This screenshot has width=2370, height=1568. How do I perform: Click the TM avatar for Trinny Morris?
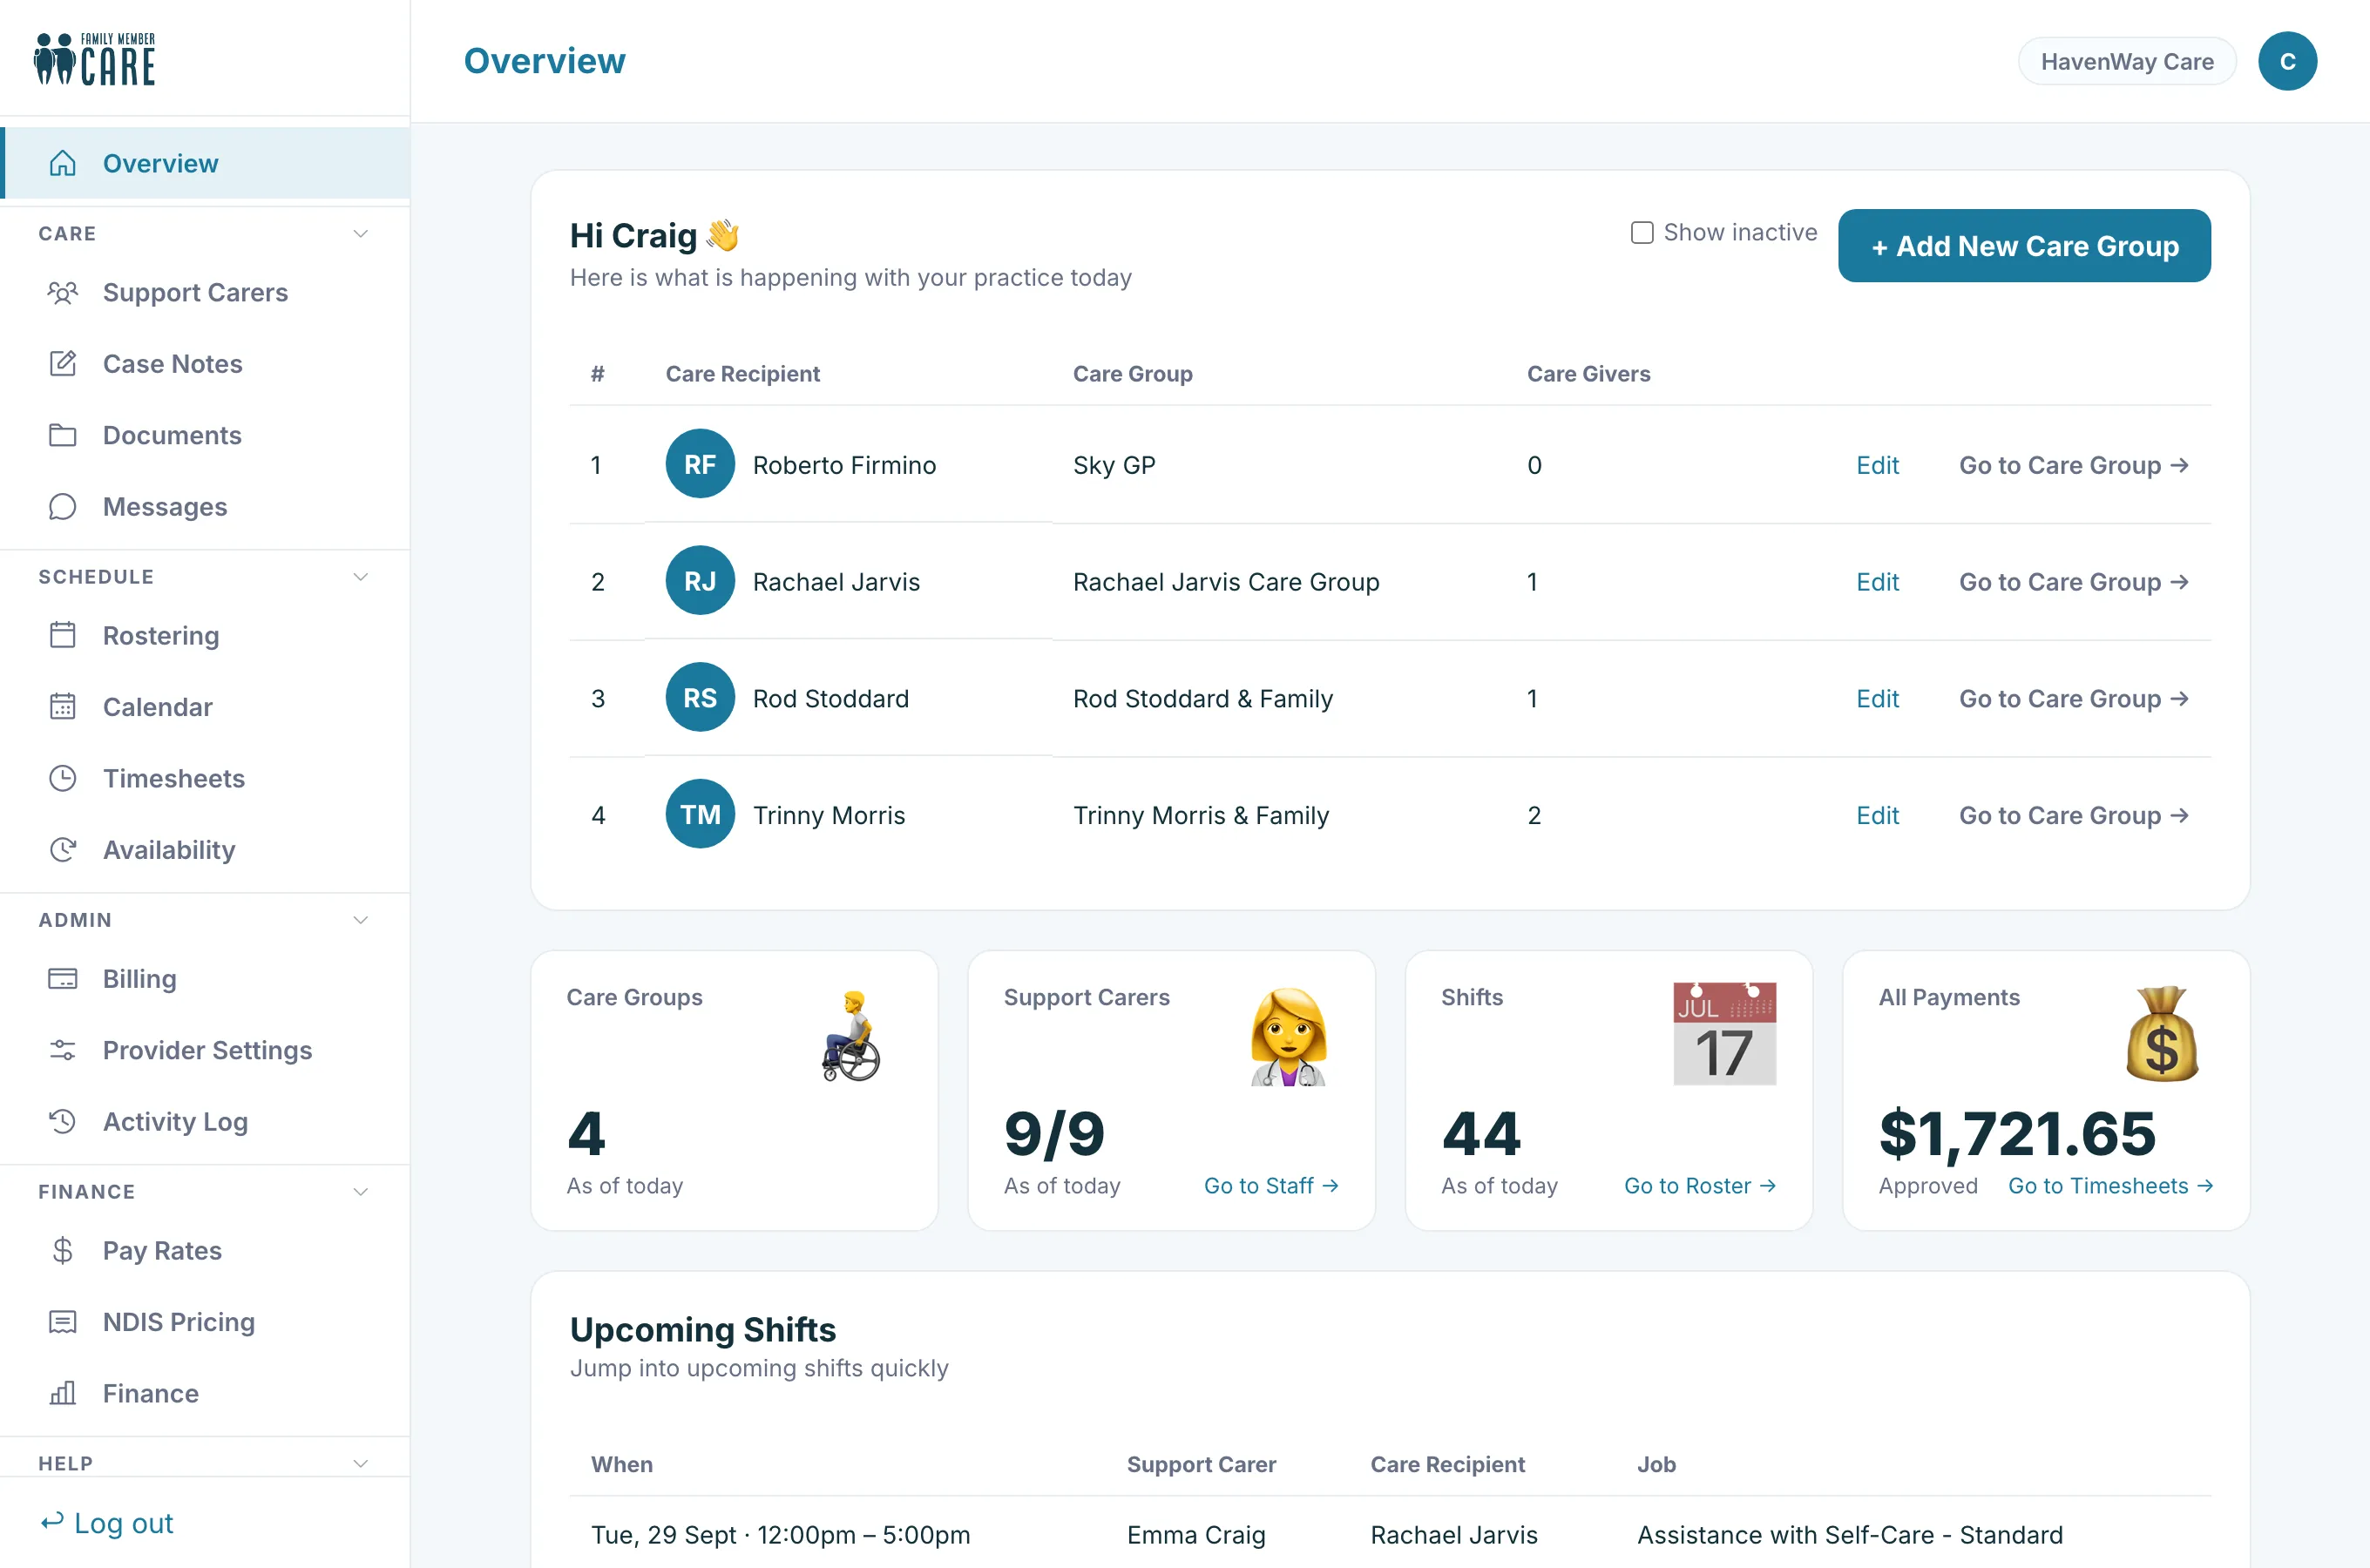(700, 815)
